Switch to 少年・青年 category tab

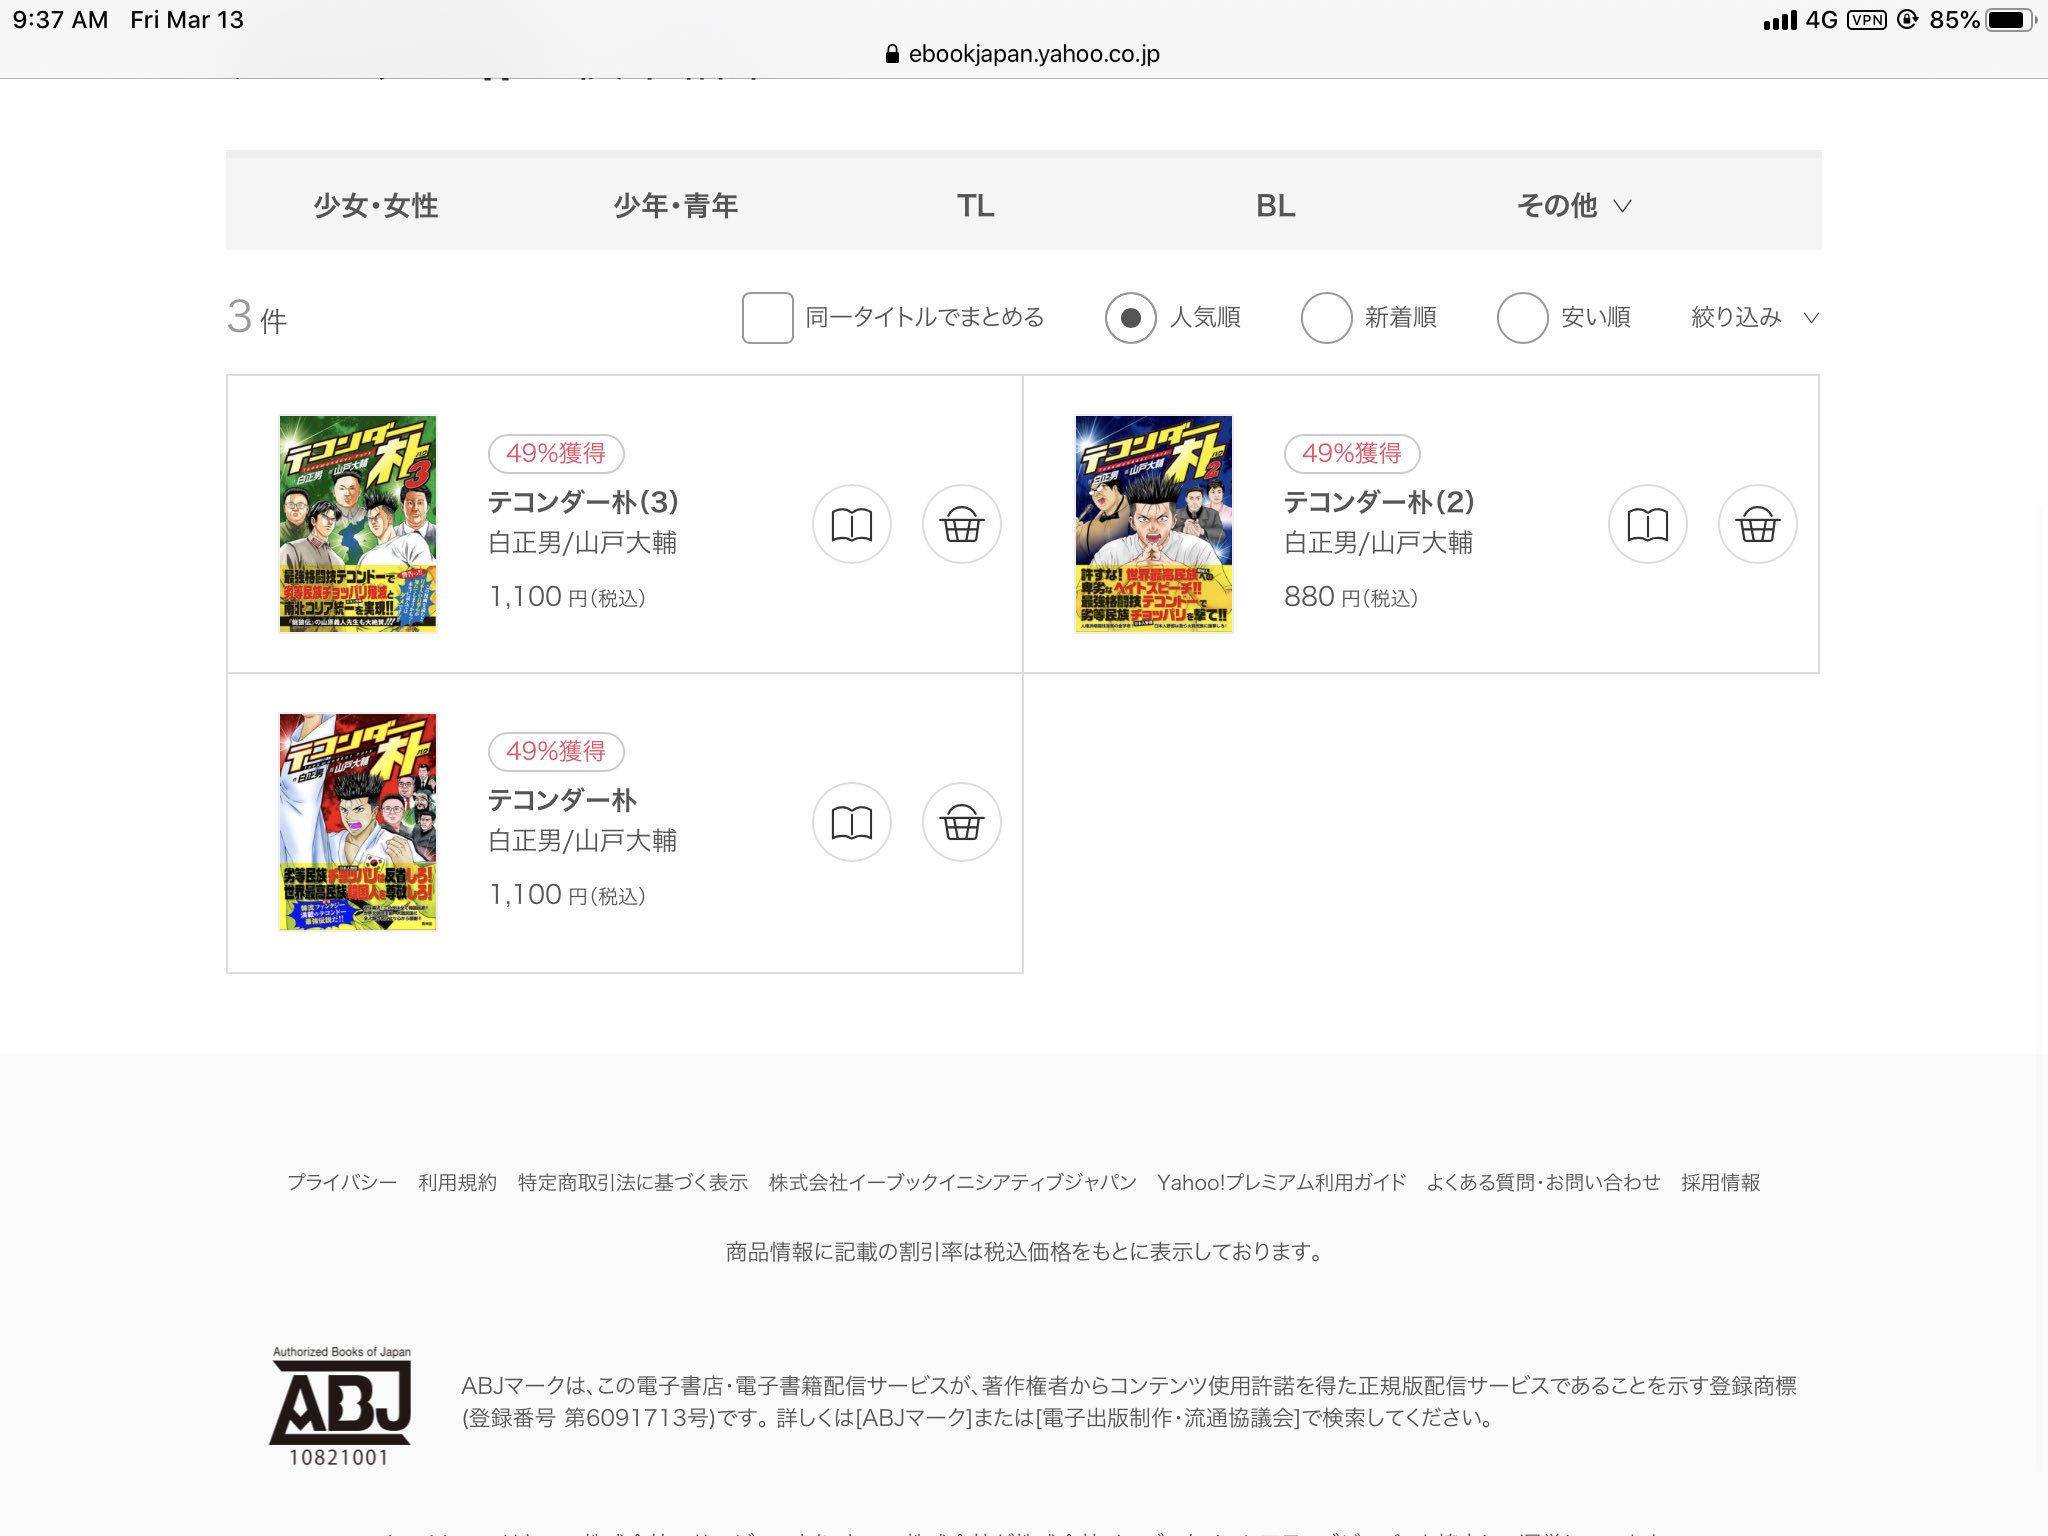[x=676, y=206]
